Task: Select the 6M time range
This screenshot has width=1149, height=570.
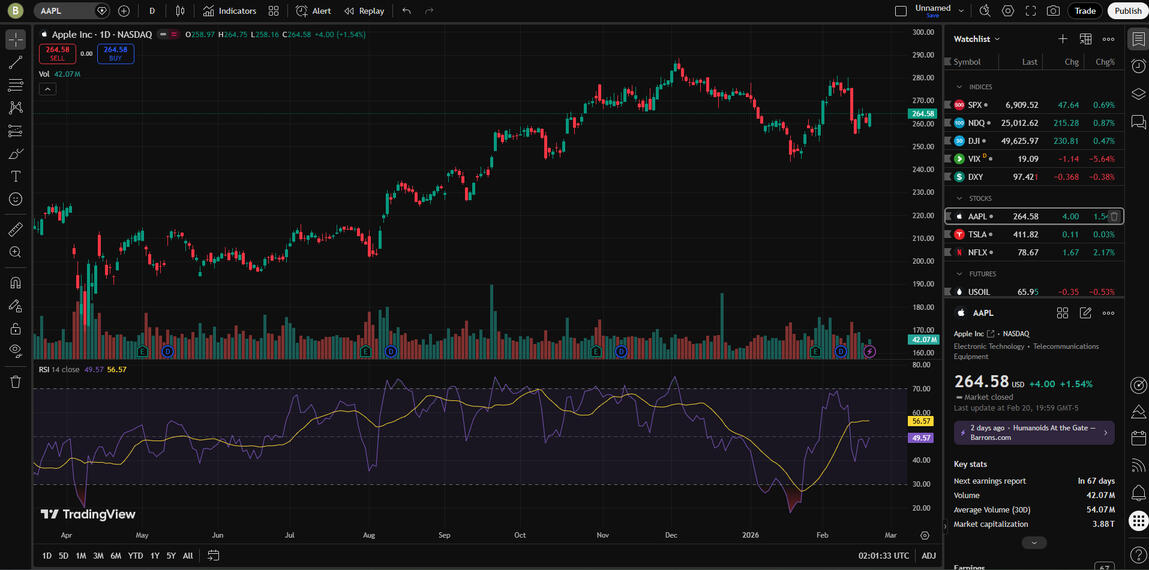Action: (x=116, y=555)
